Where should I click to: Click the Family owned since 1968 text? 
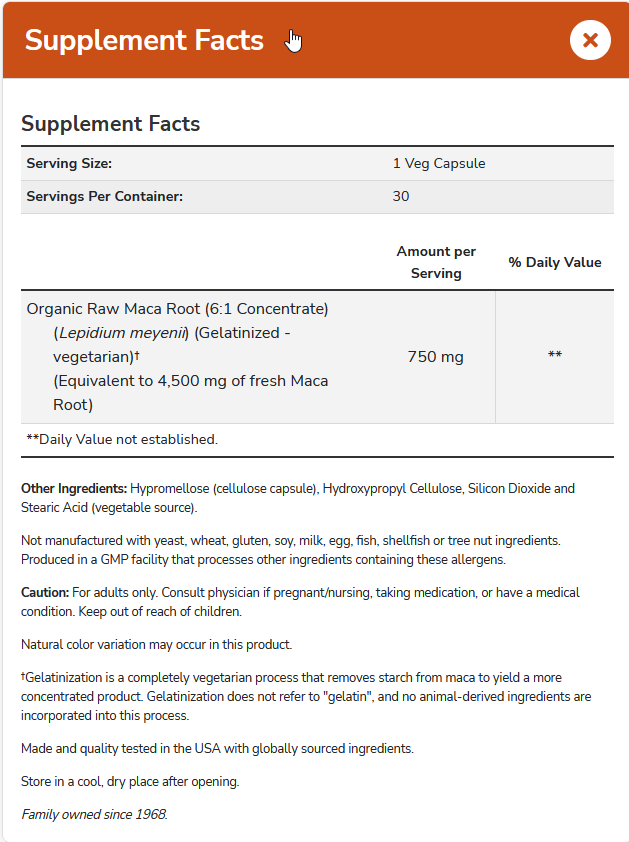(94, 814)
